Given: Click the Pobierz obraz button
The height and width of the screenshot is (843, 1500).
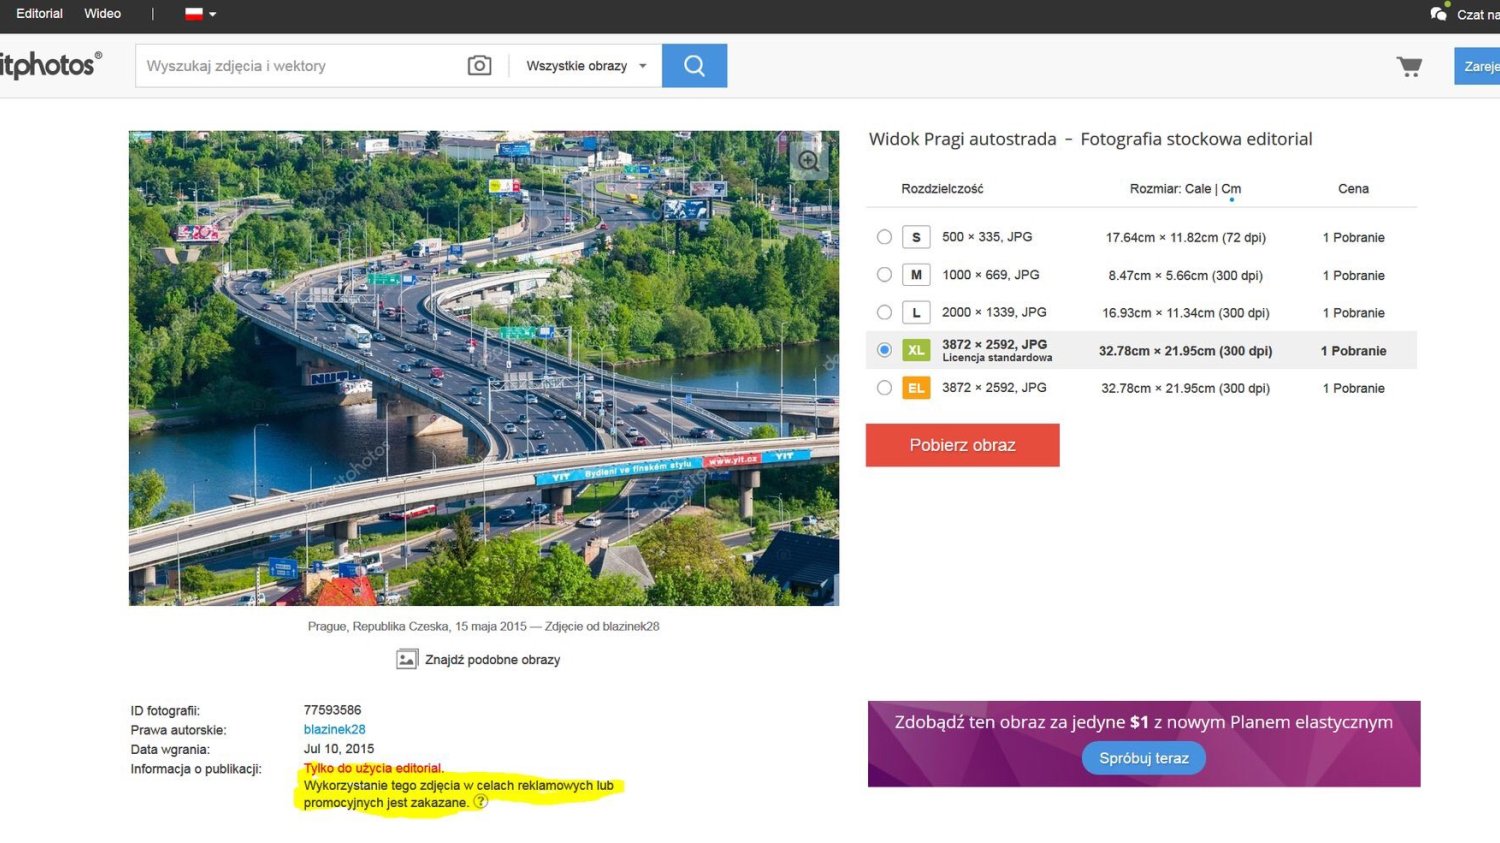Looking at the screenshot, I should click(962, 445).
